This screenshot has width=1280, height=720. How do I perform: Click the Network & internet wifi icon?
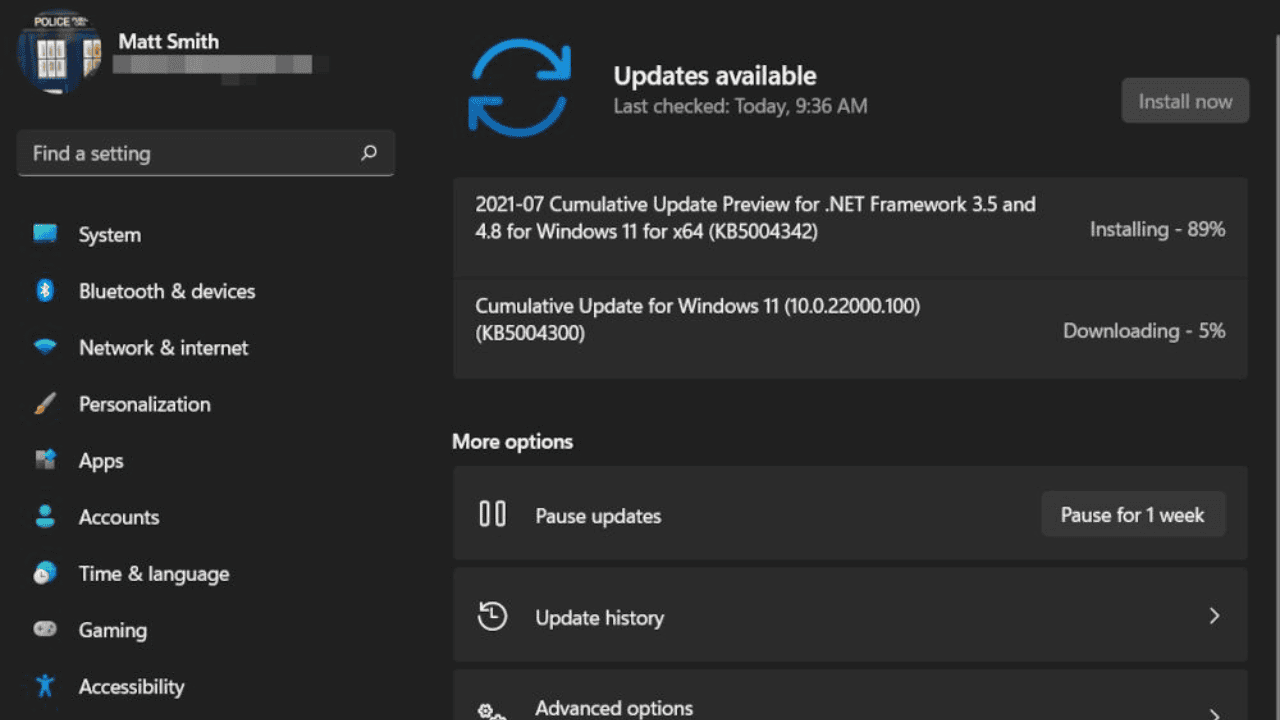coord(45,348)
